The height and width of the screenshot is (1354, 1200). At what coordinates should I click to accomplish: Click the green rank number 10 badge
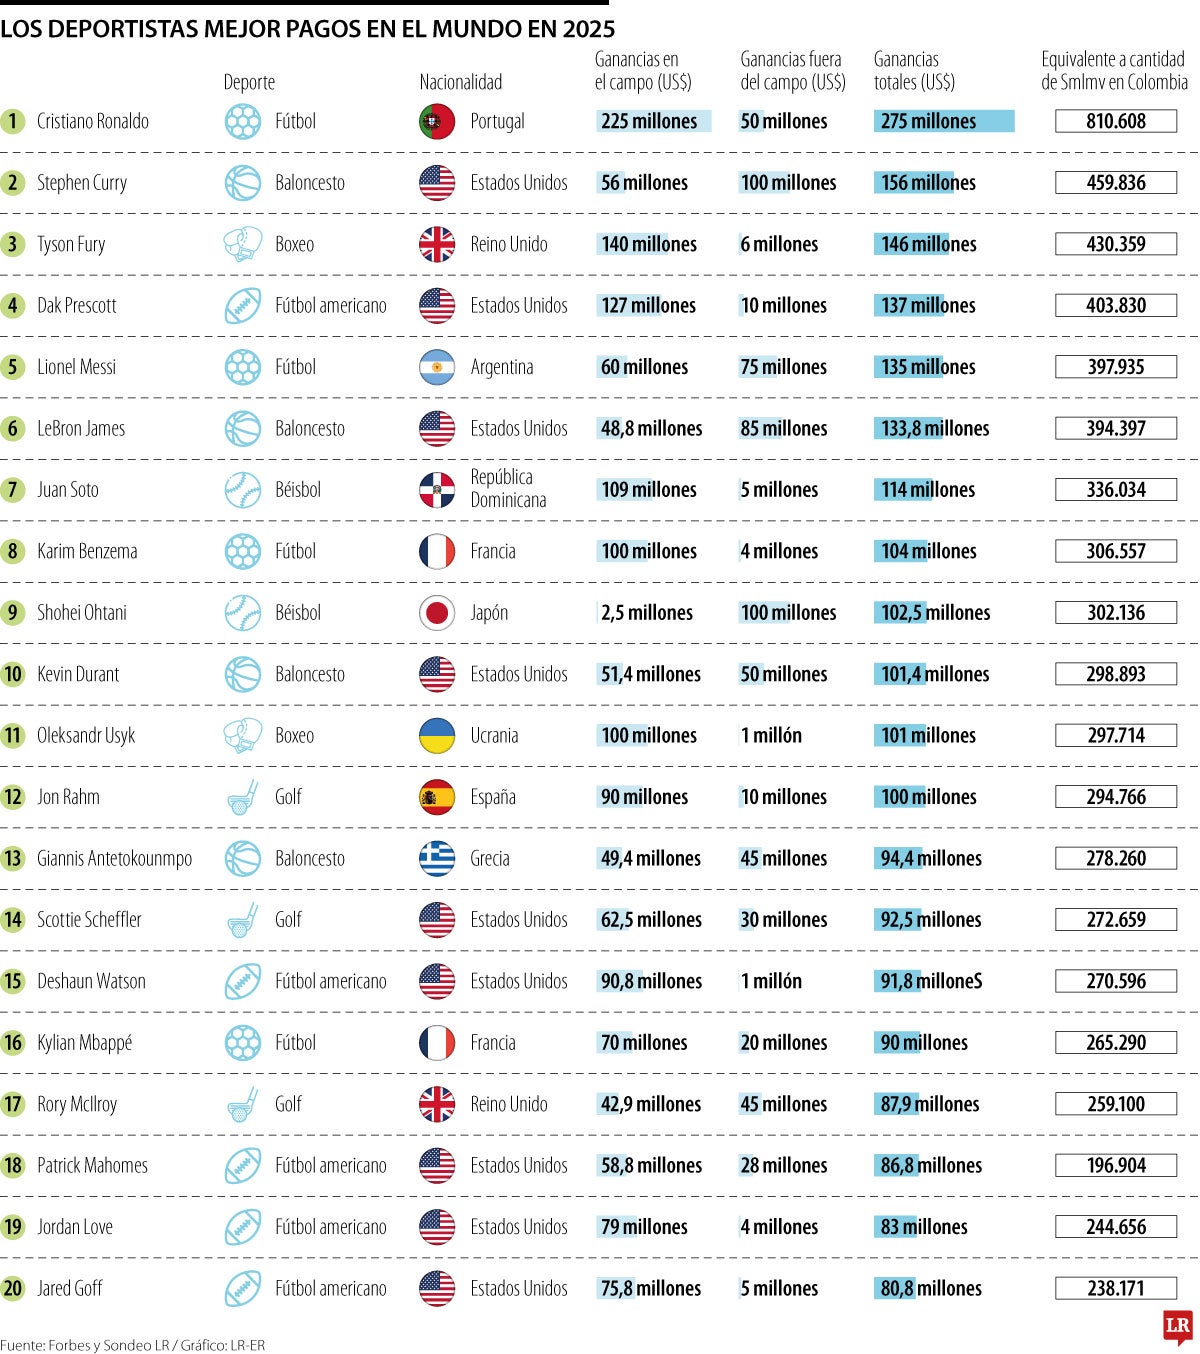[x=13, y=675]
